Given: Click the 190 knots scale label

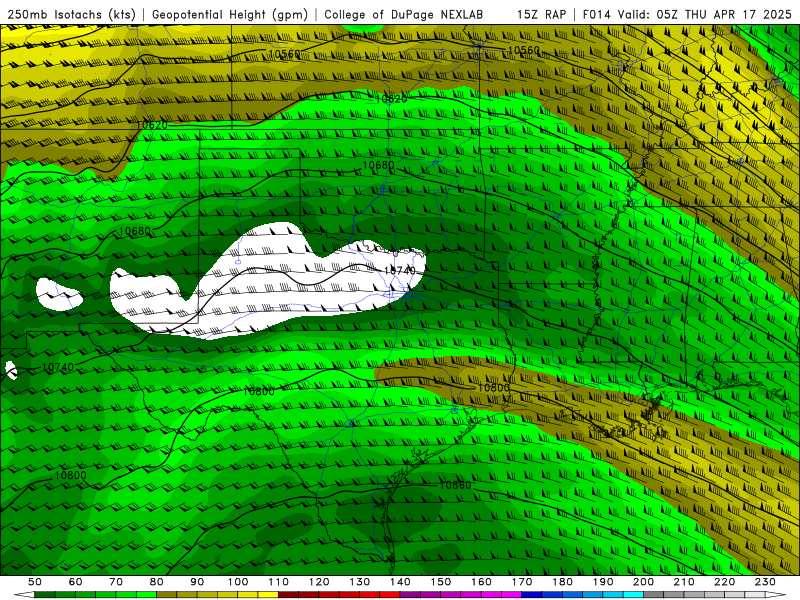Looking at the screenshot, I should (603, 582).
